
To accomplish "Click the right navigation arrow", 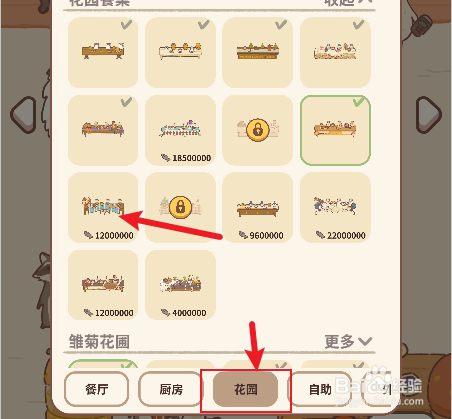I will click(x=428, y=115).
